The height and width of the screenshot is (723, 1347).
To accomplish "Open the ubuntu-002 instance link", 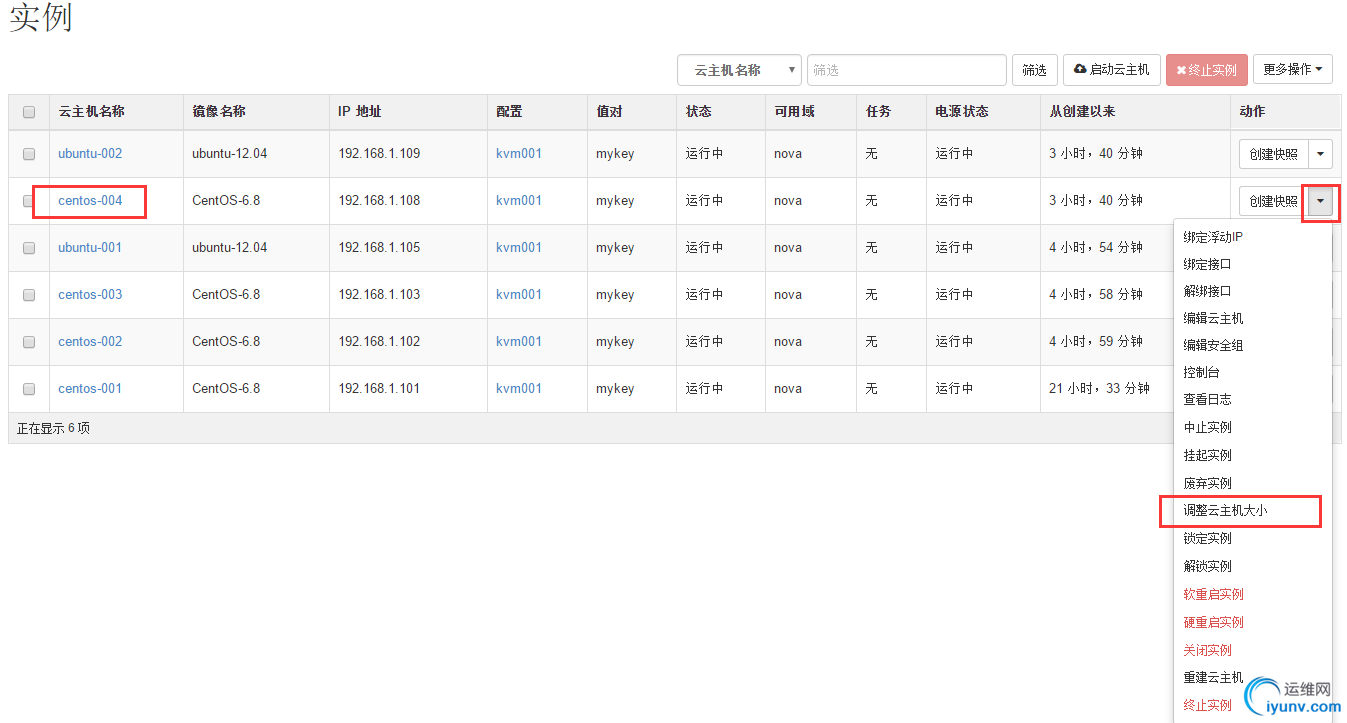I will coord(90,154).
